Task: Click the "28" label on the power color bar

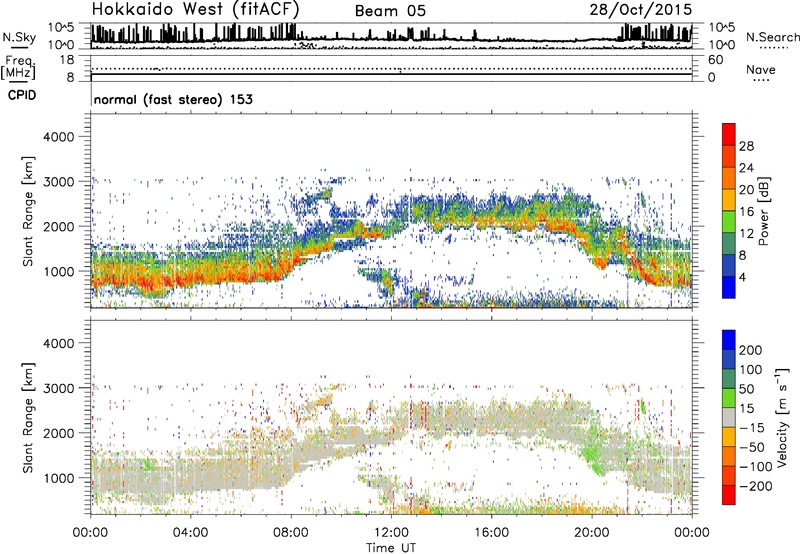Action: 746,146
